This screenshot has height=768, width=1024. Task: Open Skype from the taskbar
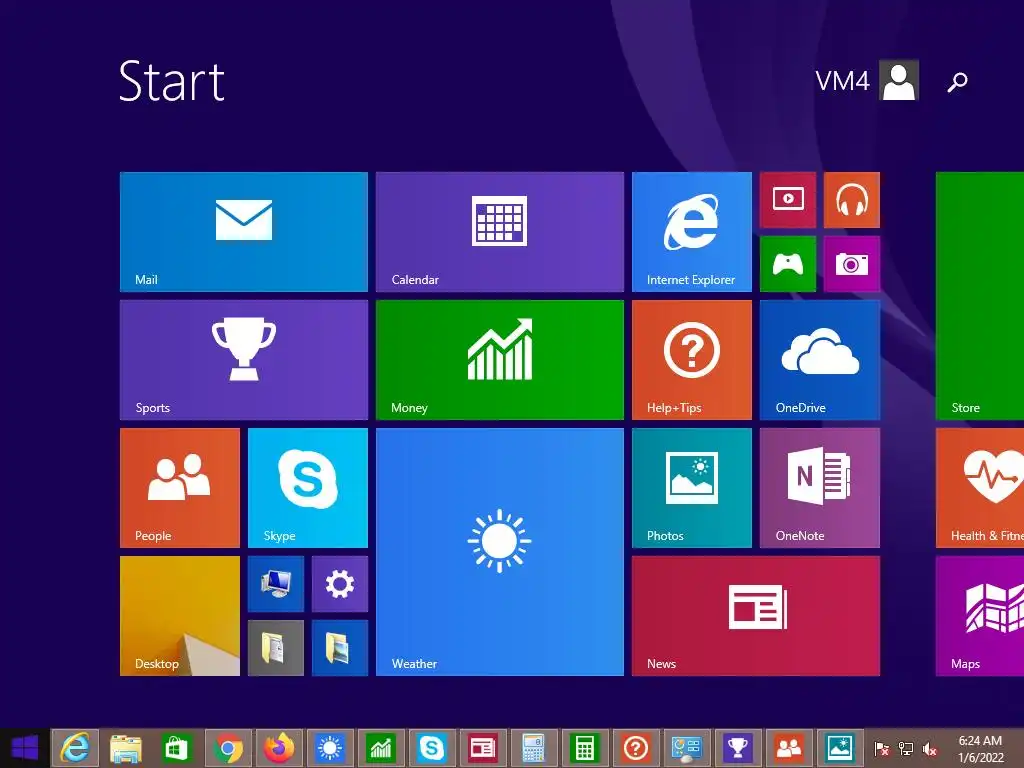(x=432, y=748)
